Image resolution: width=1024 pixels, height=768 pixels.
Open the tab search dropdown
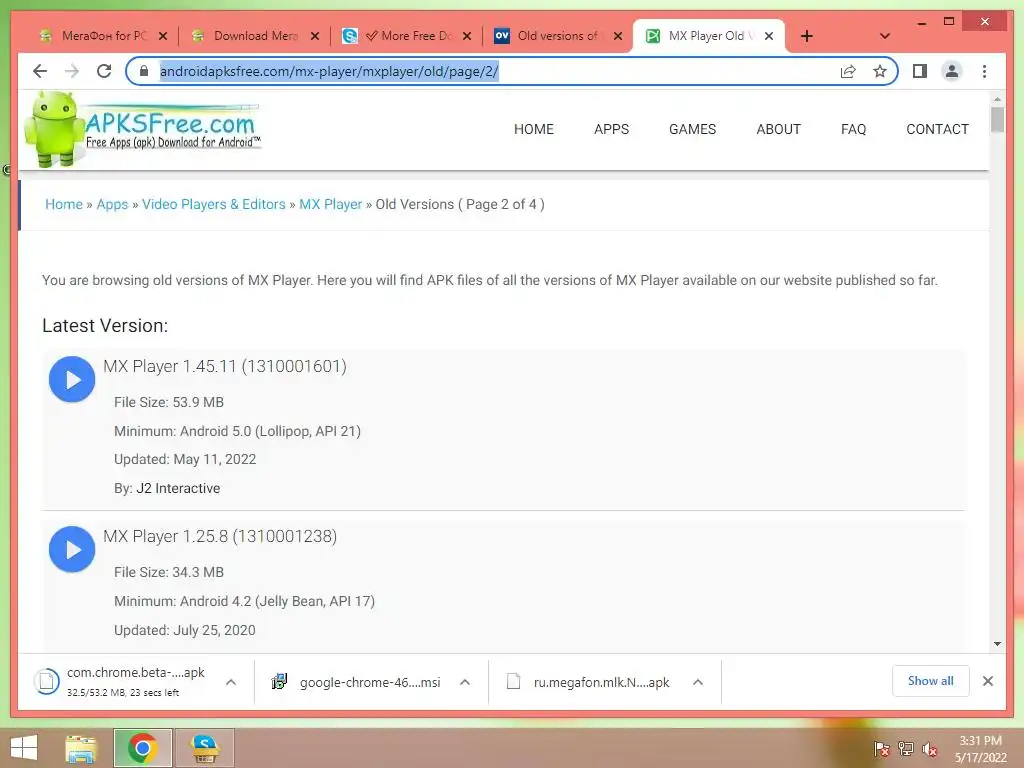(885, 36)
